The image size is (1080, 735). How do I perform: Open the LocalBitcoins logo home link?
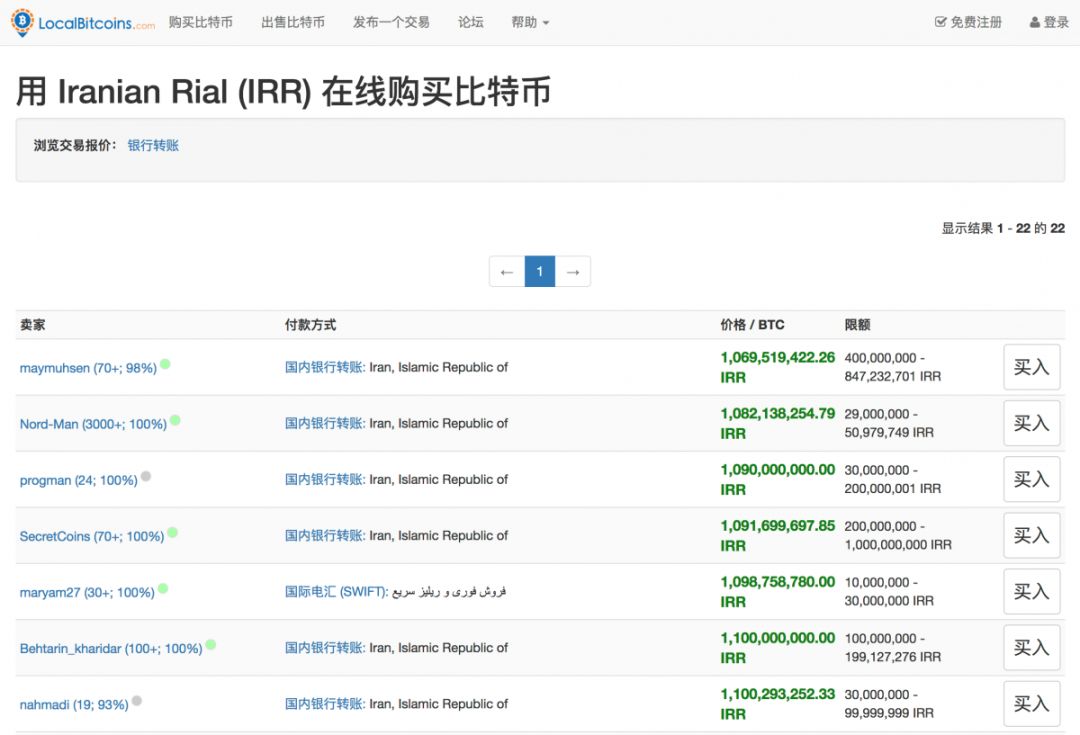(x=83, y=23)
